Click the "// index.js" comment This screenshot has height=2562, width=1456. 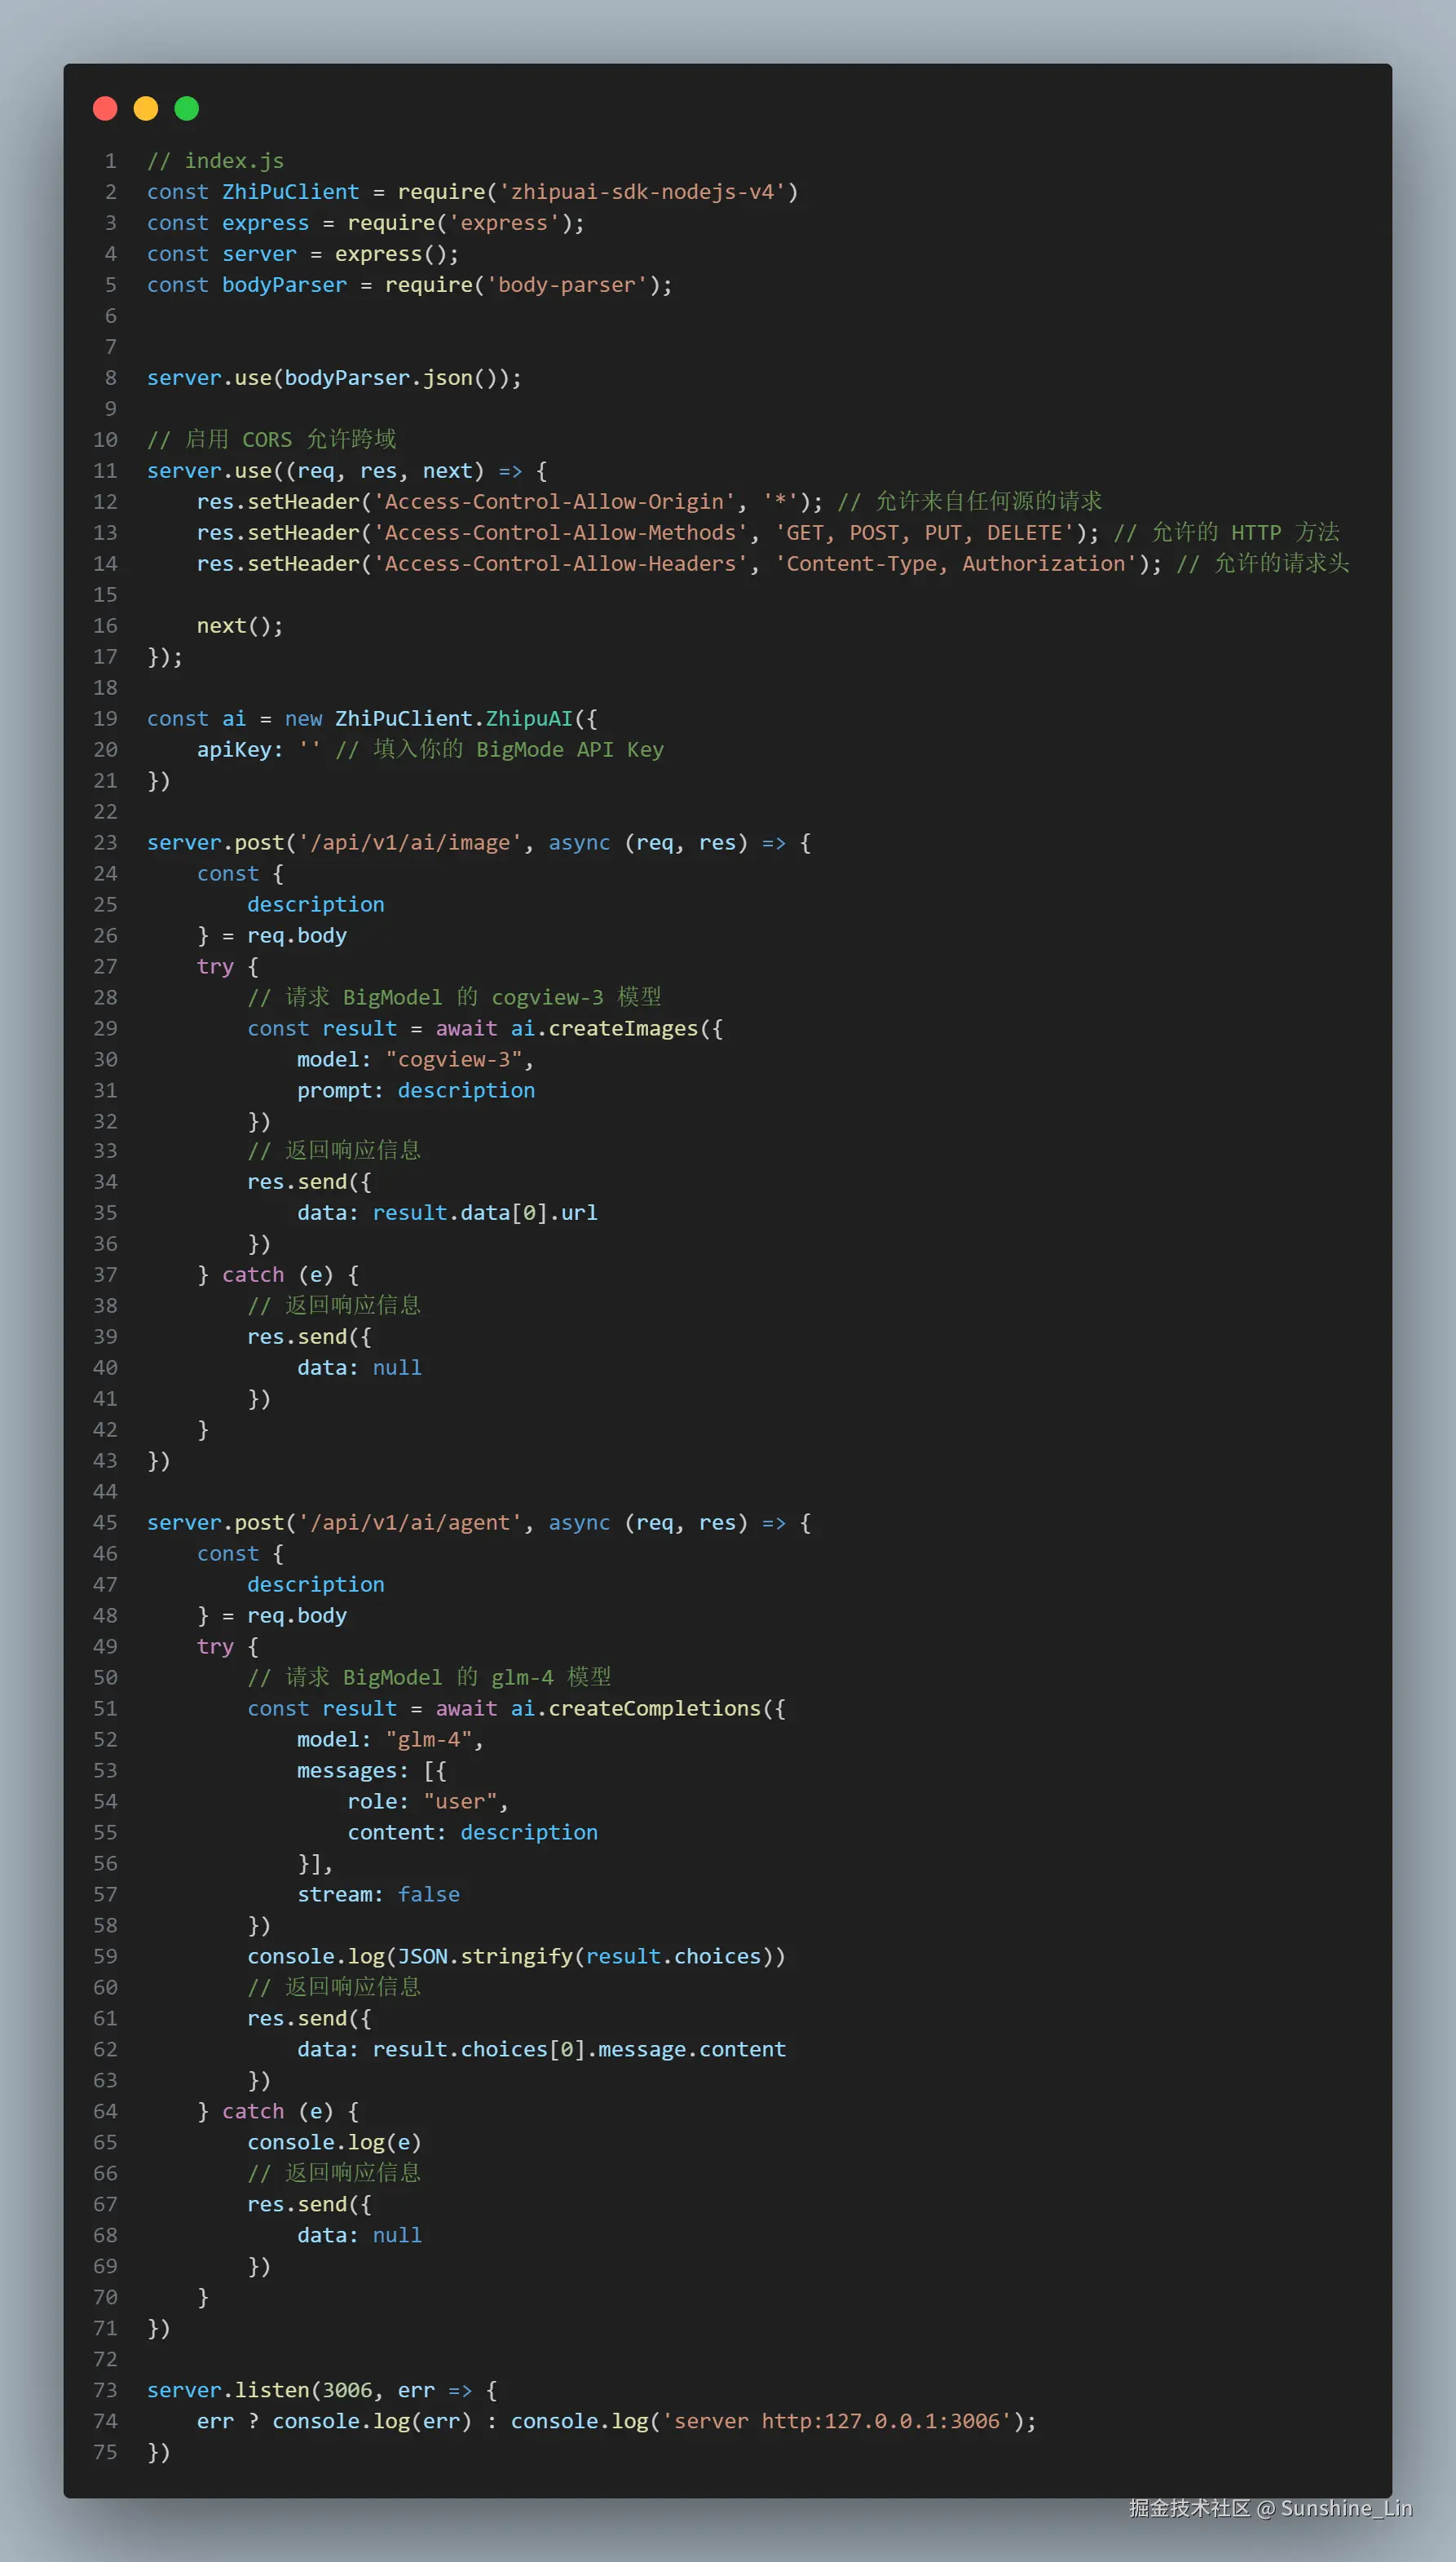[215, 161]
